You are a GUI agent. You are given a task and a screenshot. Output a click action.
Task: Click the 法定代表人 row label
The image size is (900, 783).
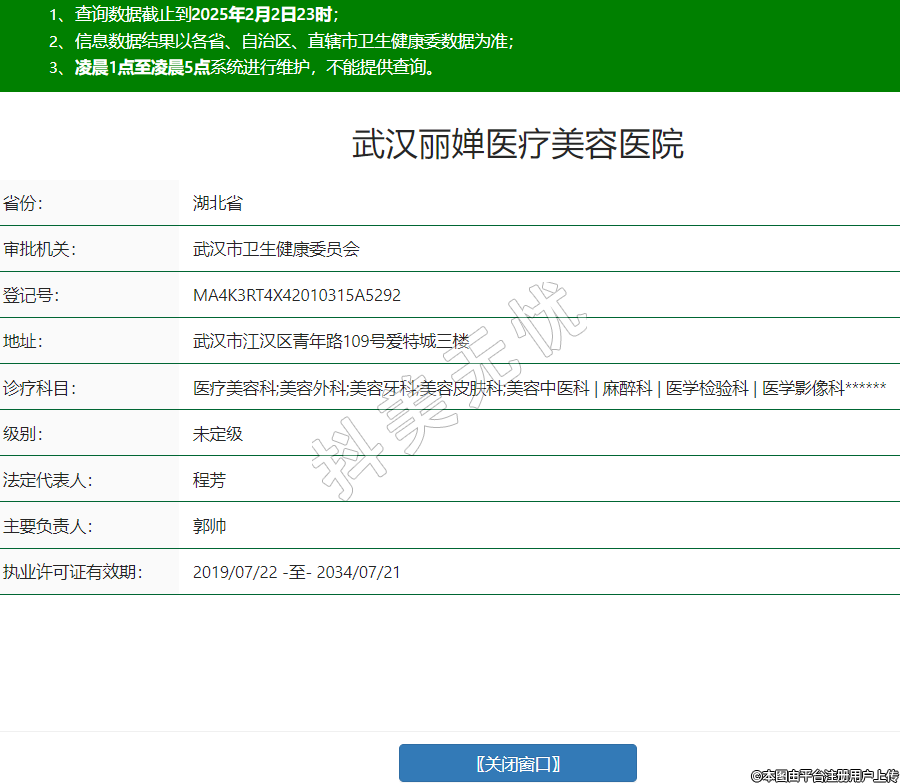coord(47,479)
